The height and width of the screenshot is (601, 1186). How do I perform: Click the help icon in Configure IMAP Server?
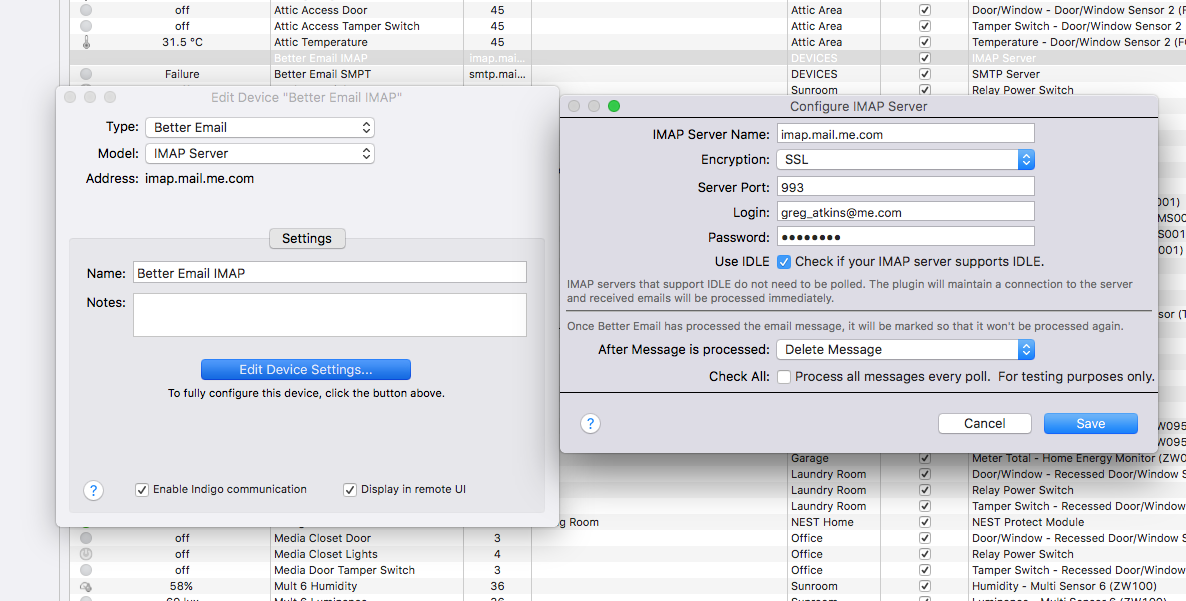click(x=591, y=423)
